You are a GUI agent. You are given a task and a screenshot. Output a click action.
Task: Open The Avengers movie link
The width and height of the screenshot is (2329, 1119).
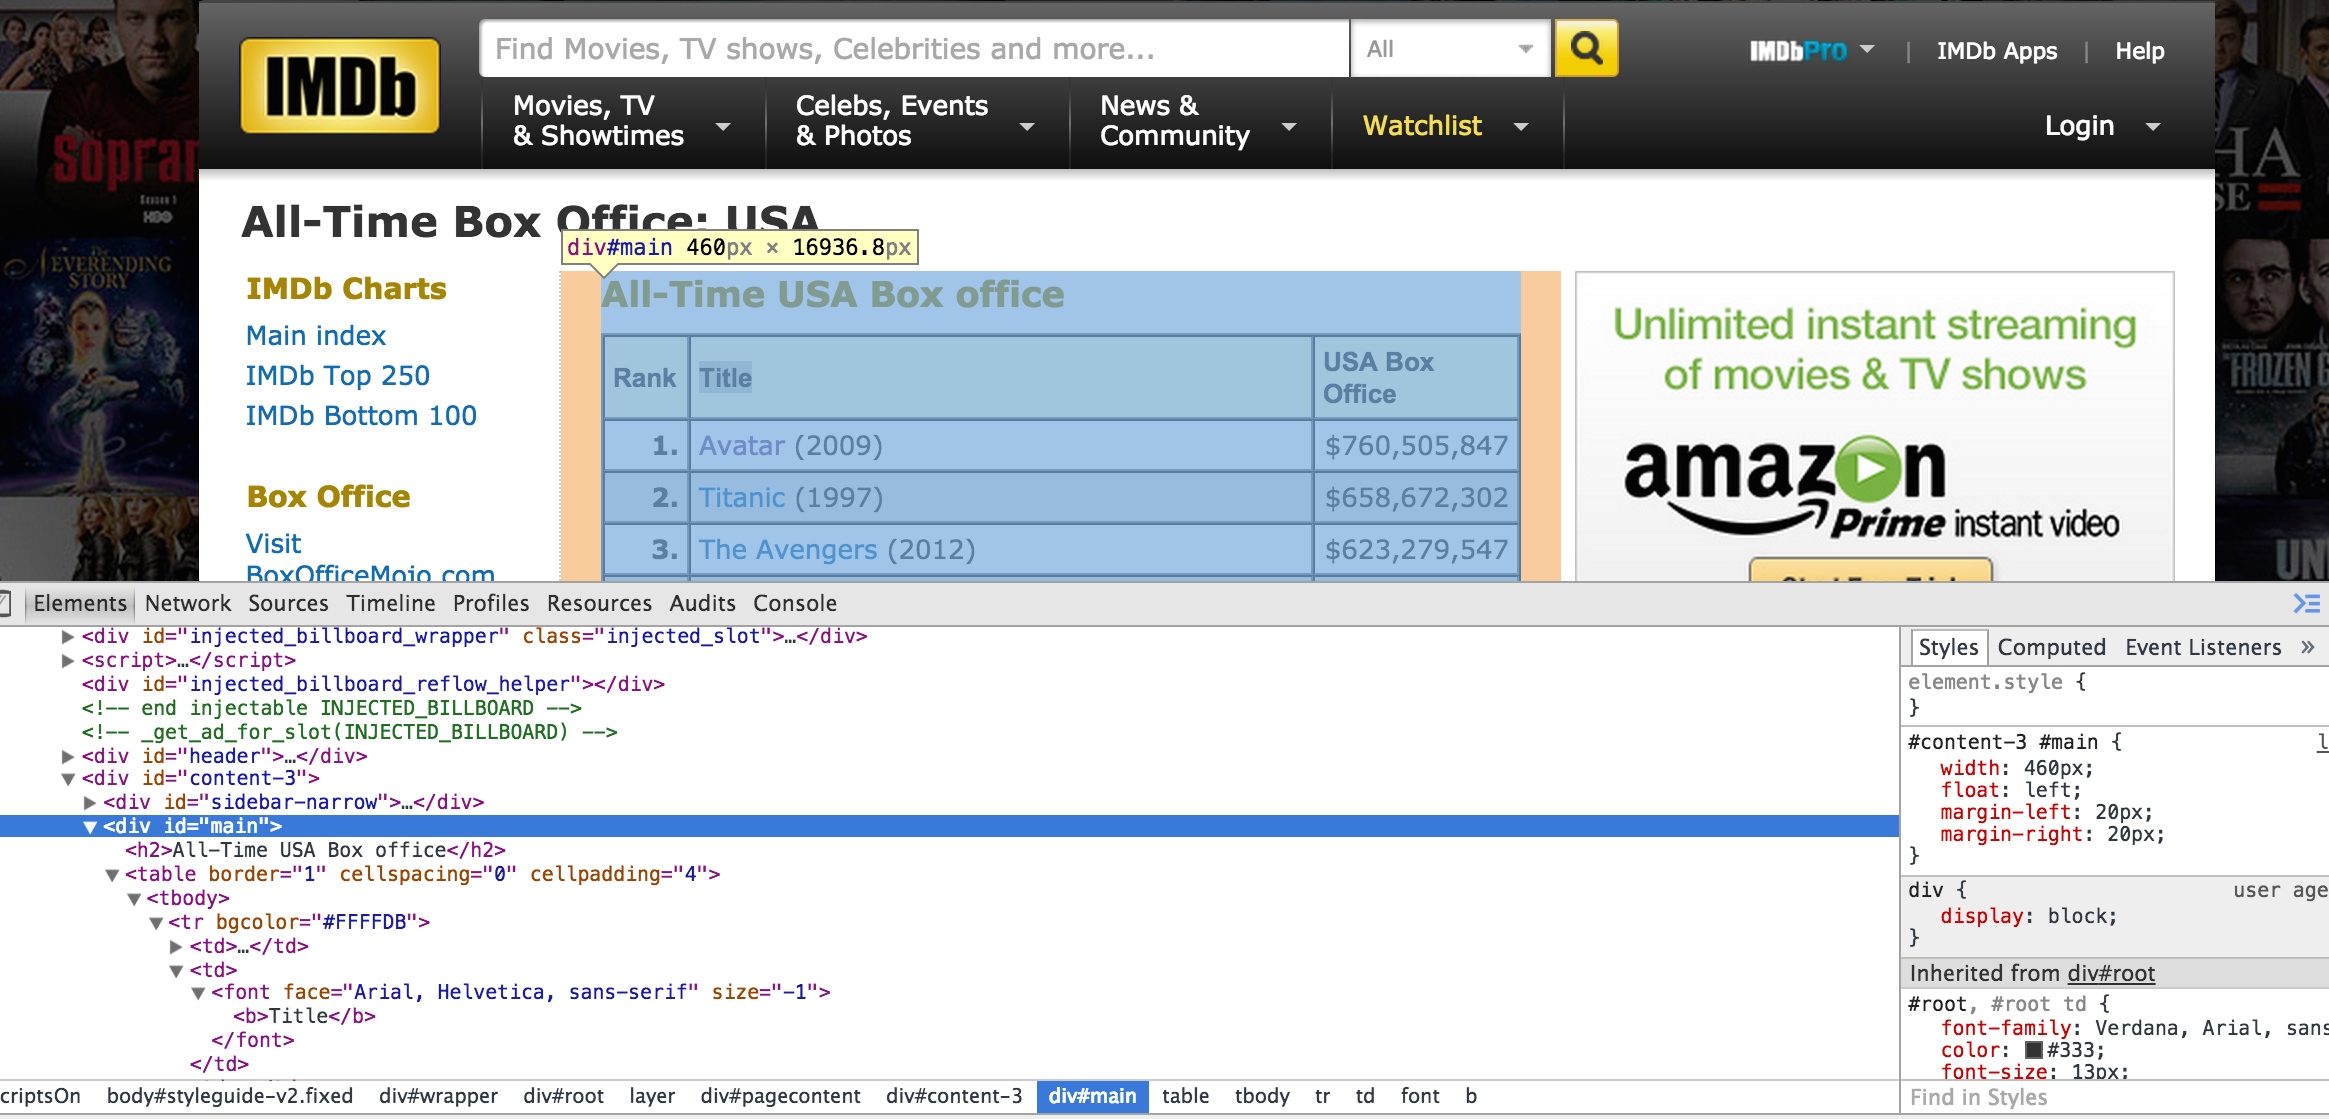(x=788, y=549)
